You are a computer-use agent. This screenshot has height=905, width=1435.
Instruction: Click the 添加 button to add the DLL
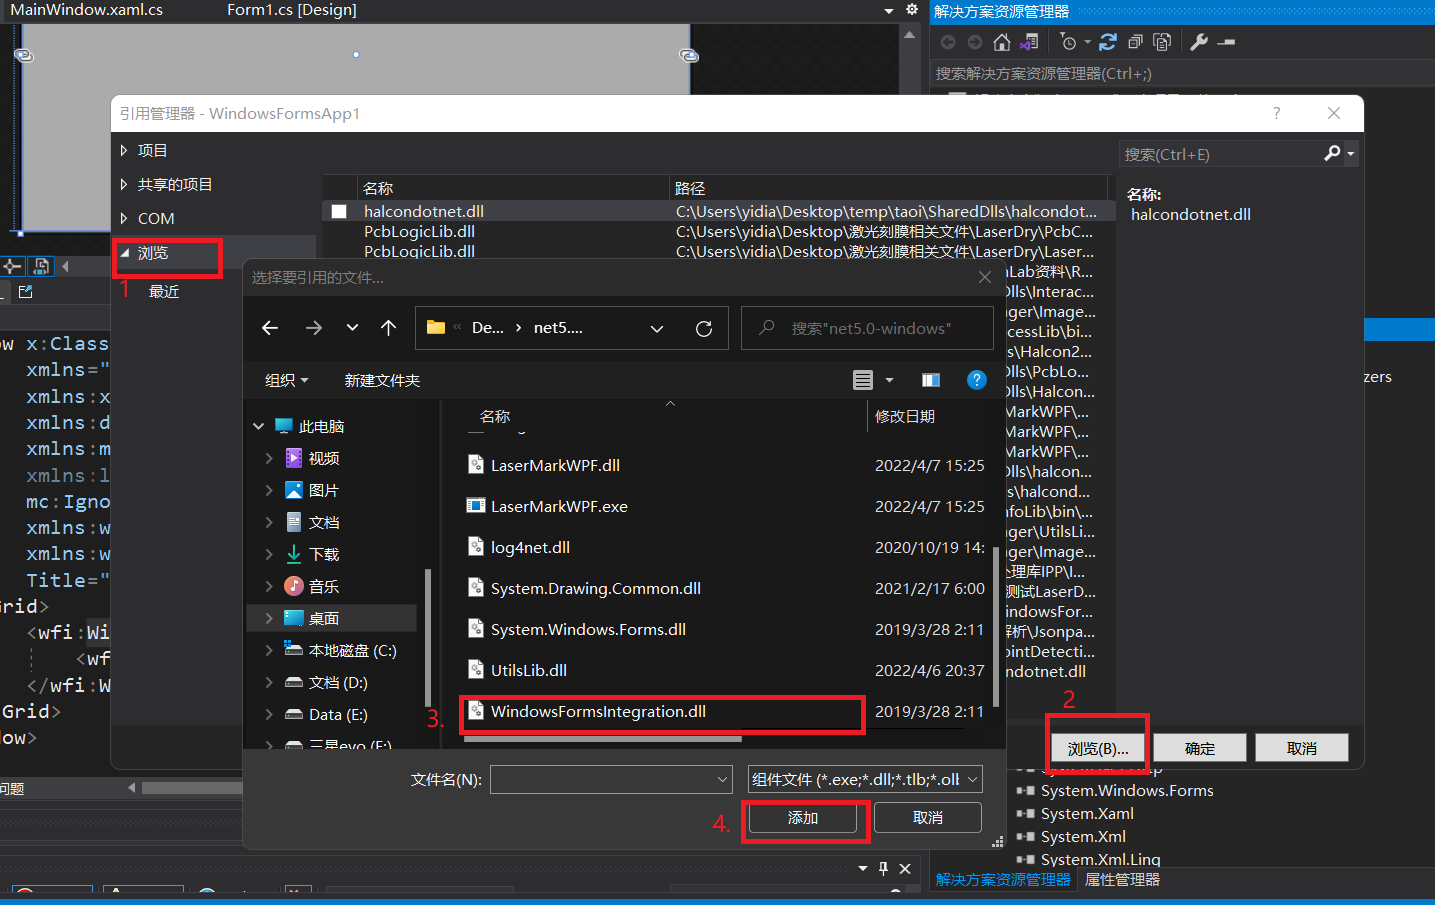(805, 818)
